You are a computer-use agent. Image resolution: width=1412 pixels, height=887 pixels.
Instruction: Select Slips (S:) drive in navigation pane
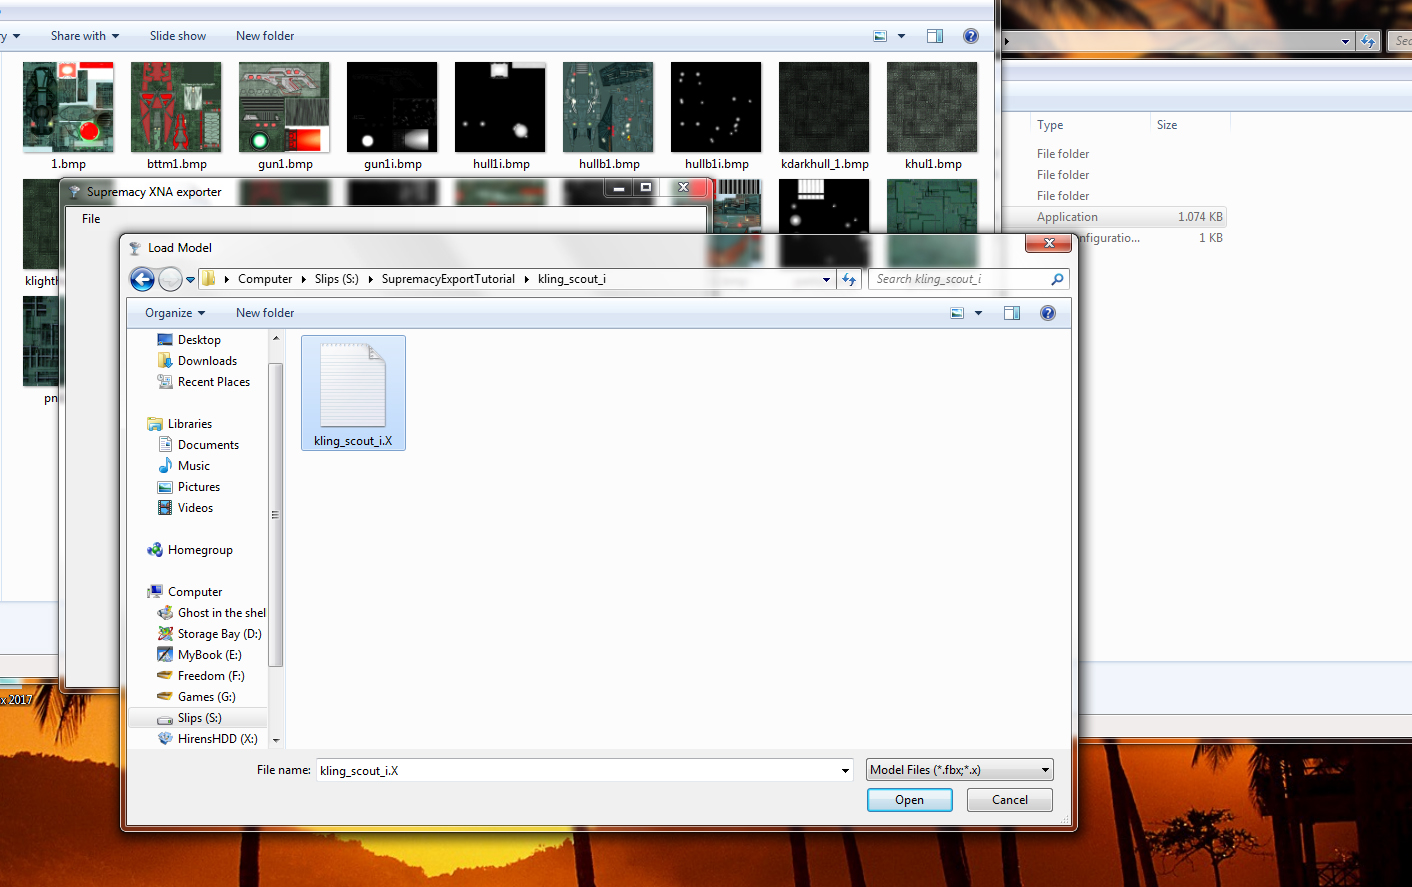pyautogui.click(x=198, y=718)
